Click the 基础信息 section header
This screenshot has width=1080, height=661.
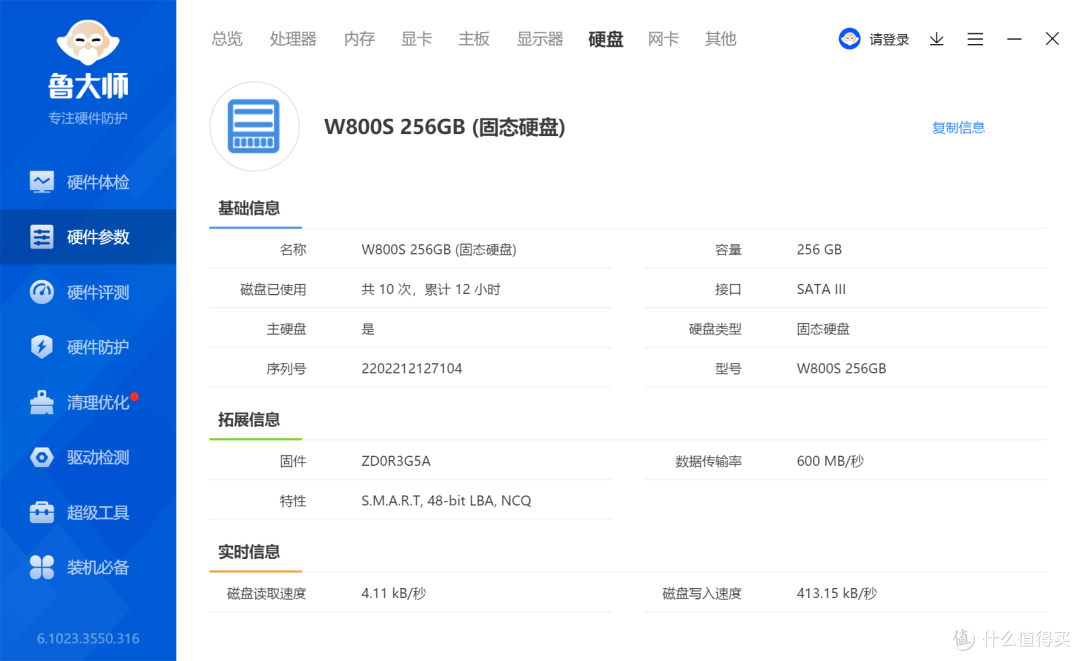(249, 208)
